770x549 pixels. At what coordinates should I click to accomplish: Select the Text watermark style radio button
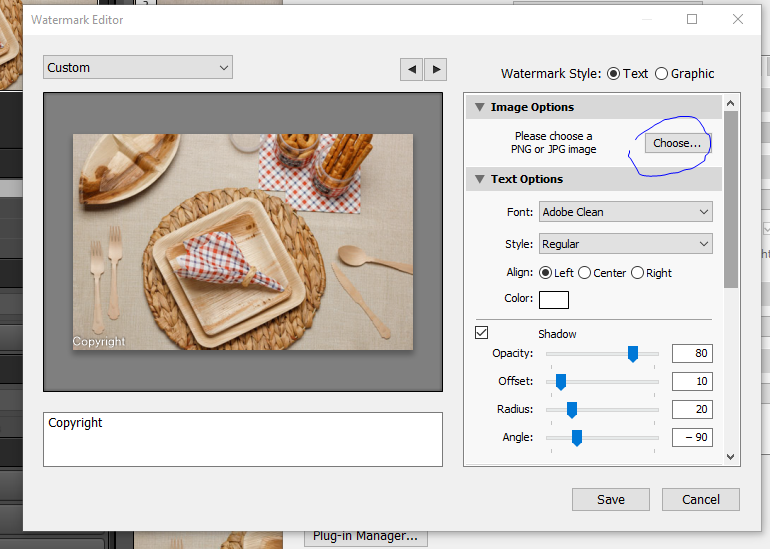coord(613,74)
